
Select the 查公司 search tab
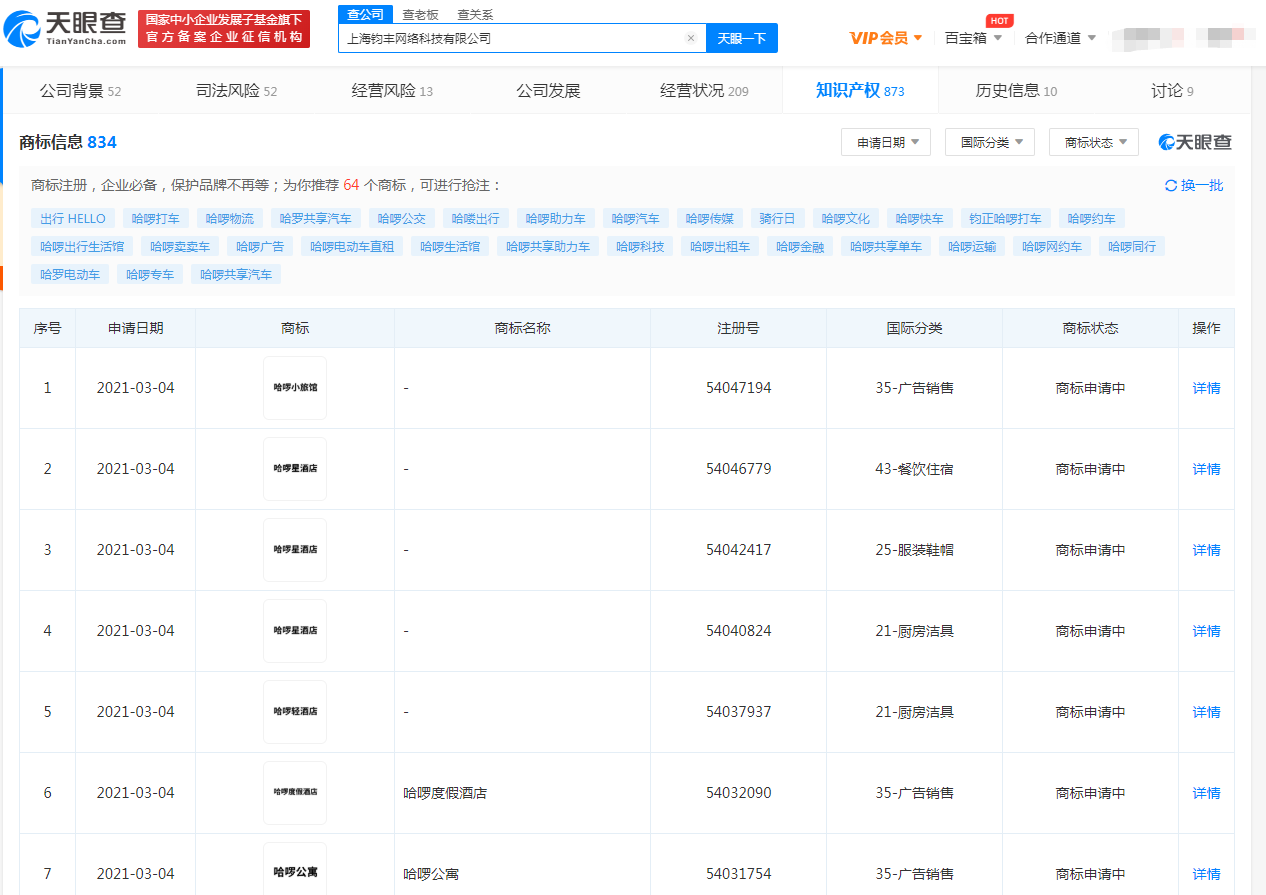pyautogui.click(x=365, y=14)
